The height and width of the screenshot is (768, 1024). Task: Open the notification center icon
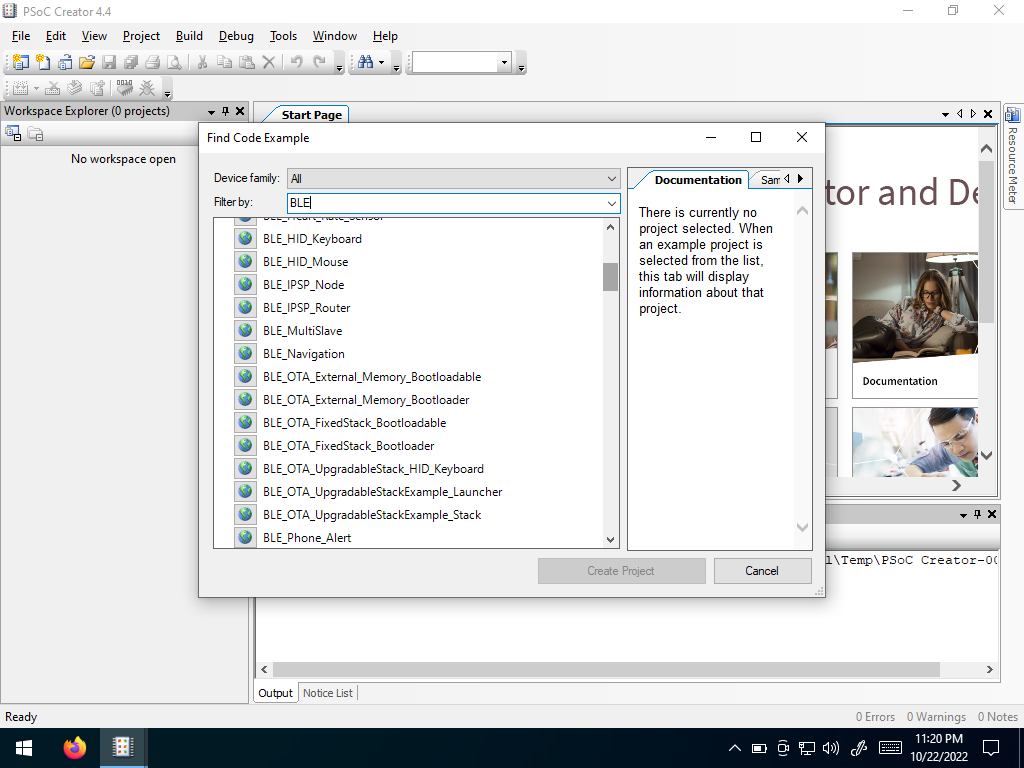coord(991,748)
